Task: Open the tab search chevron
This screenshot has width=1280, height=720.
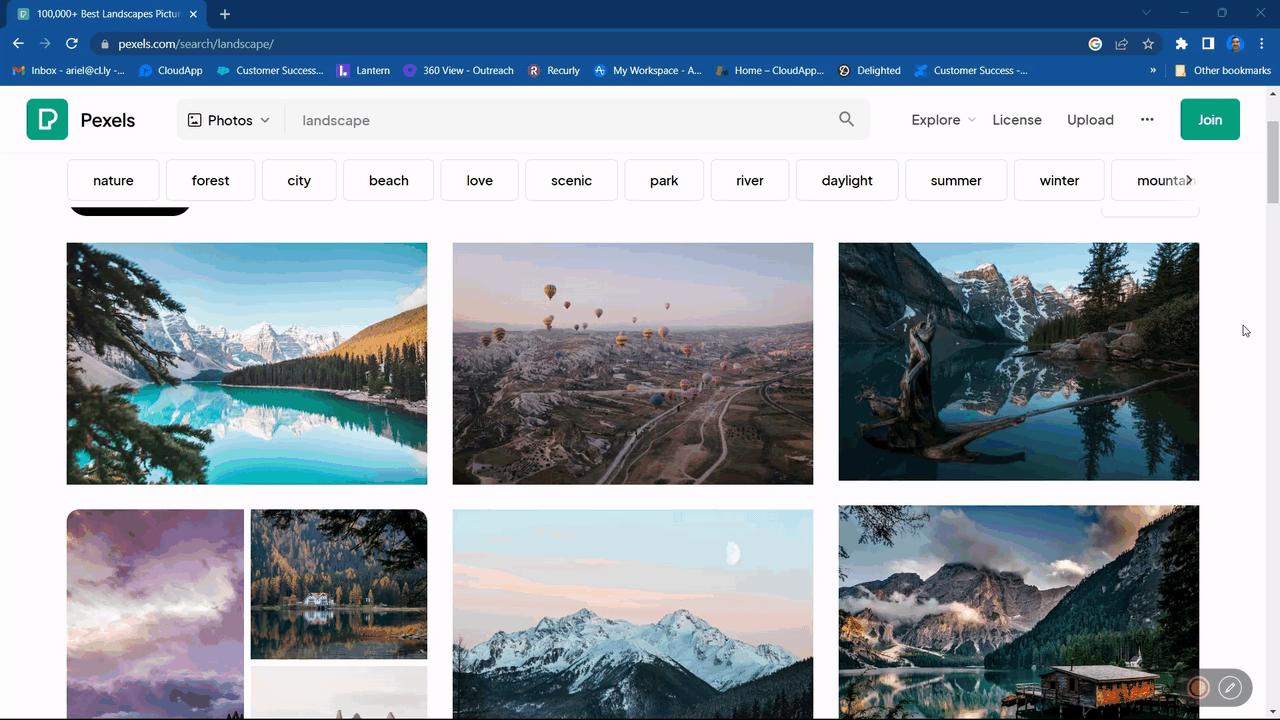Action: tap(1146, 13)
